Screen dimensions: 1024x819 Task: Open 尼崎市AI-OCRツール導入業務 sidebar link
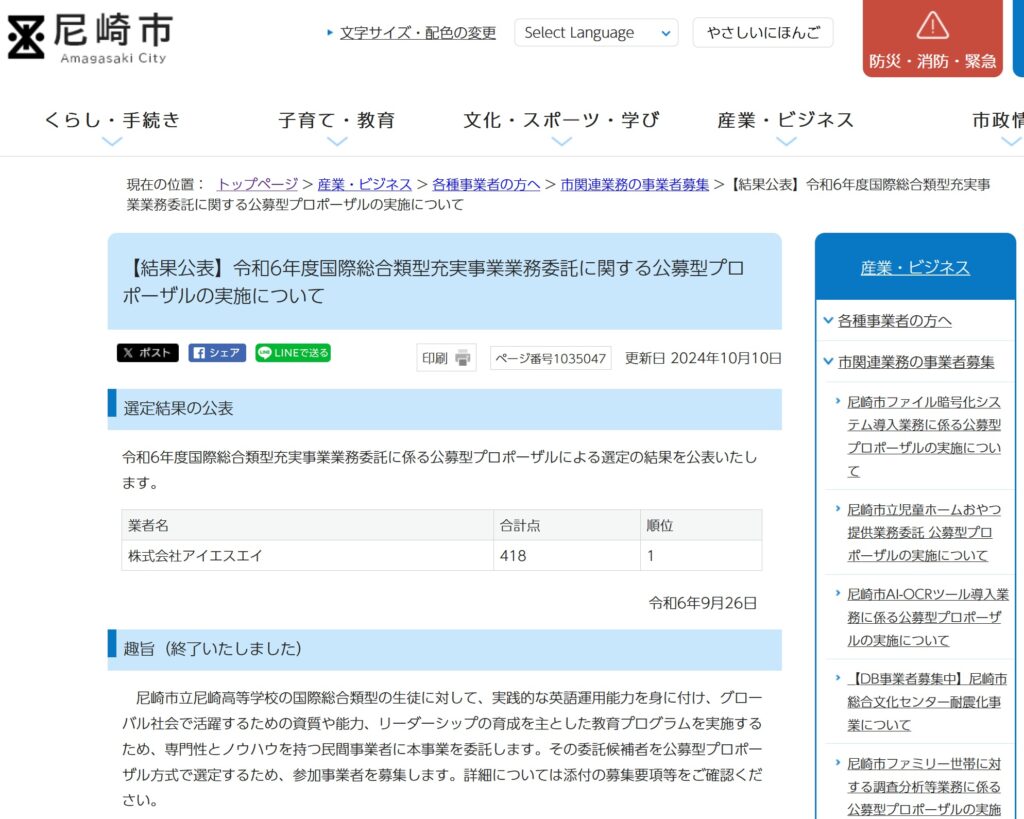[x=924, y=617]
